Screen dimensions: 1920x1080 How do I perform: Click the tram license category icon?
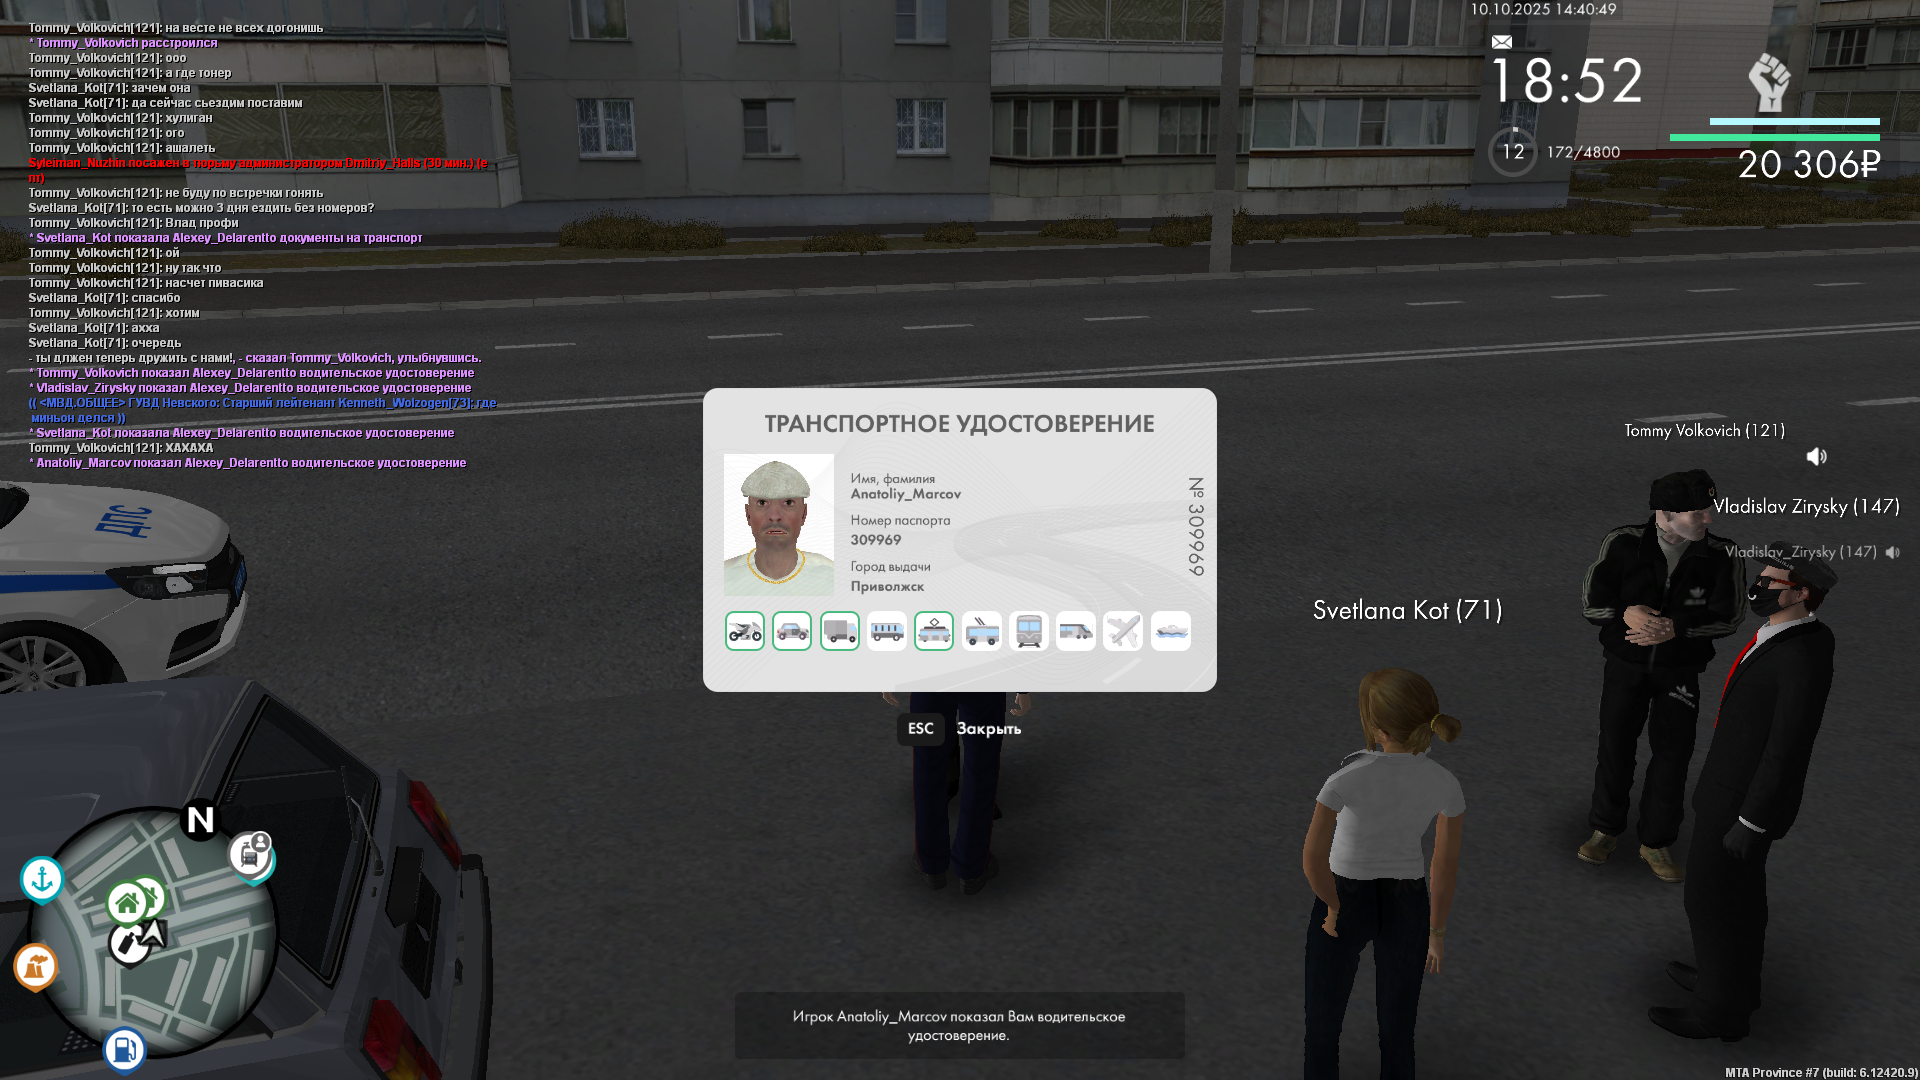934,631
